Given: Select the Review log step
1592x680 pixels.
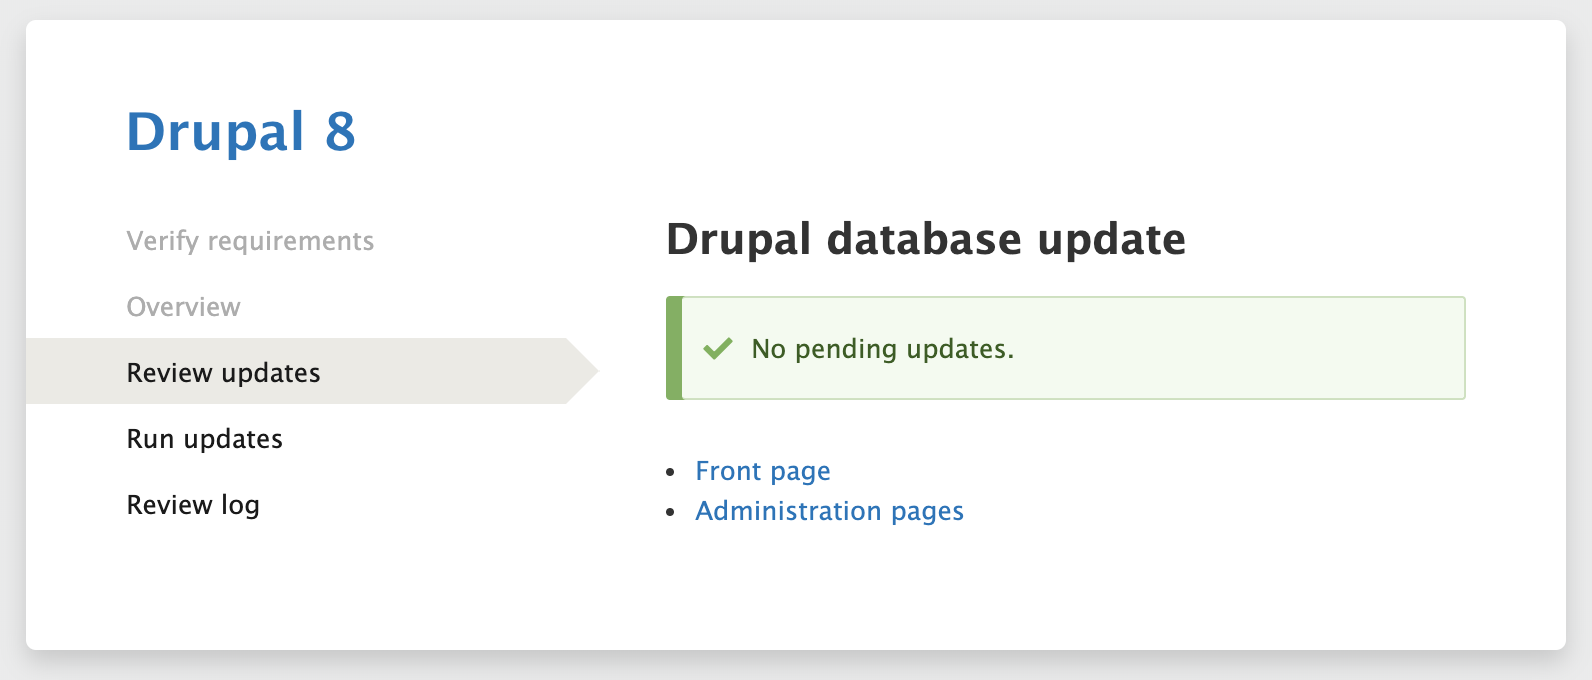Looking at the screenshot, I should 193,505.
